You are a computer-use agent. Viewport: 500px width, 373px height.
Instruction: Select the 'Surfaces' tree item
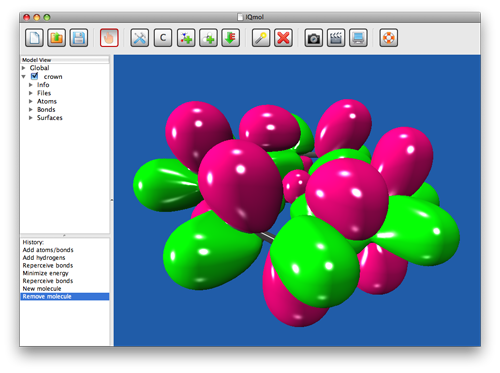50,118
